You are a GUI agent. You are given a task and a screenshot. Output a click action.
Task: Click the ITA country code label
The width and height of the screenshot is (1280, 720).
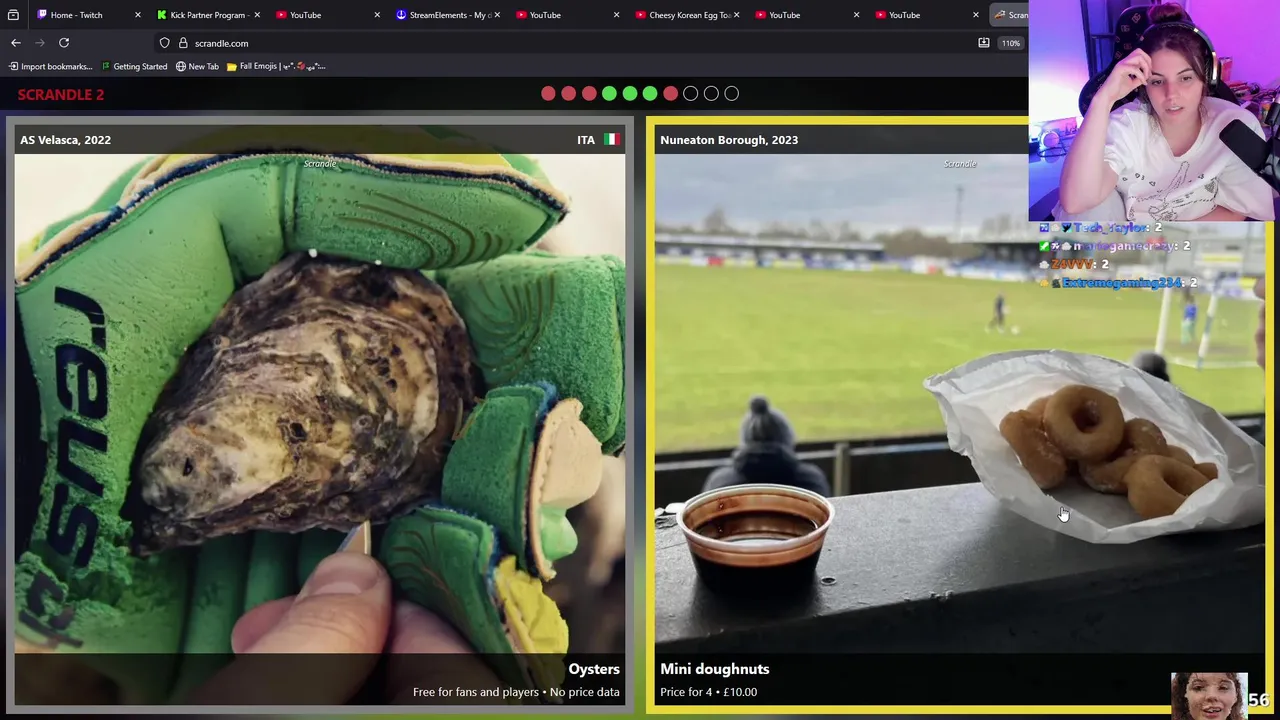[x=586, y=140]
